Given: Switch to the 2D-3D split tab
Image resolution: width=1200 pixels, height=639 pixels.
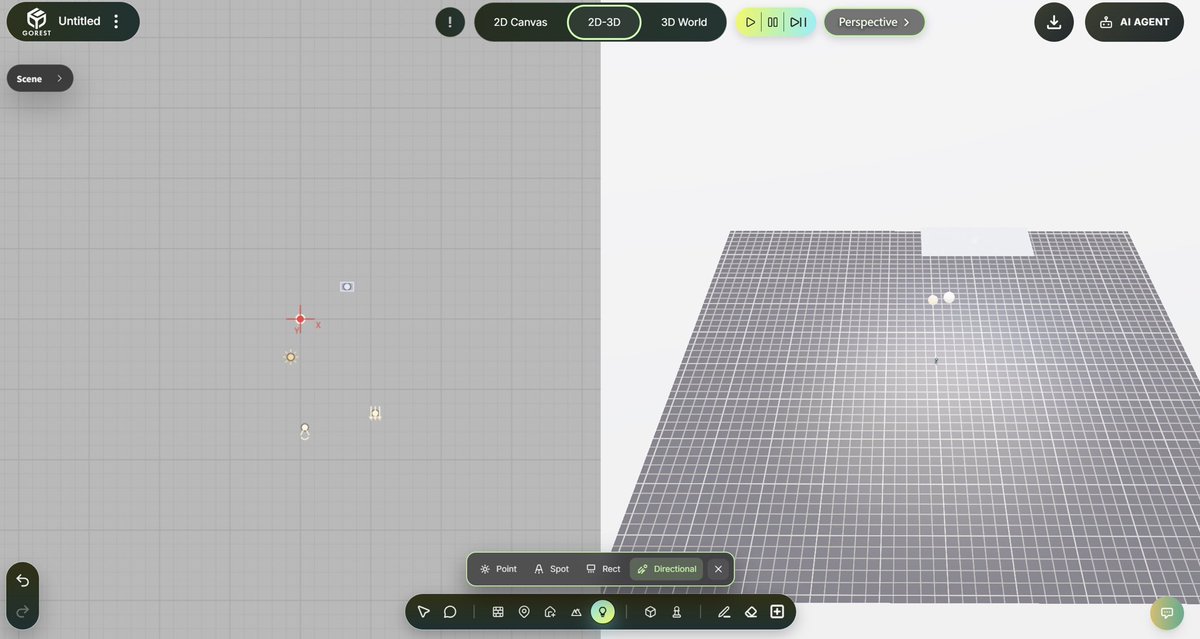Looking at the screenshot, I should (604, 22).
